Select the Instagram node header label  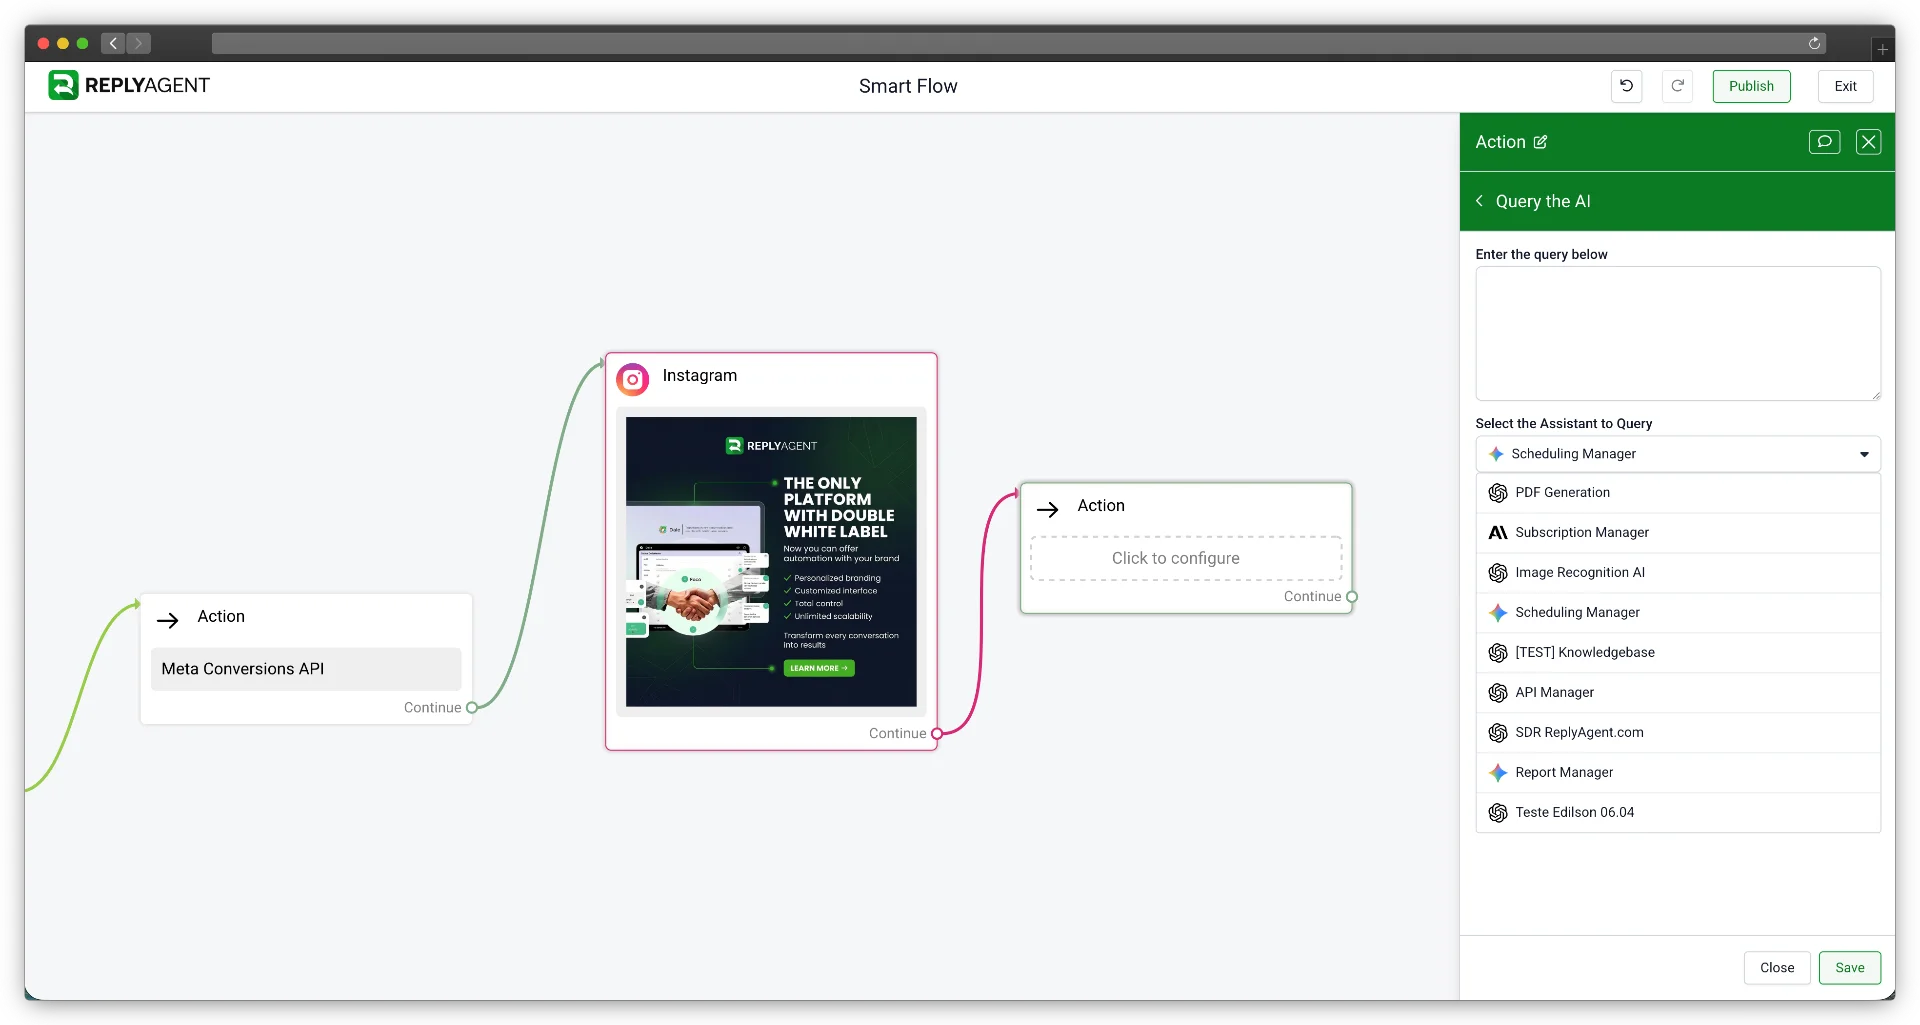[x=700, y=376]
